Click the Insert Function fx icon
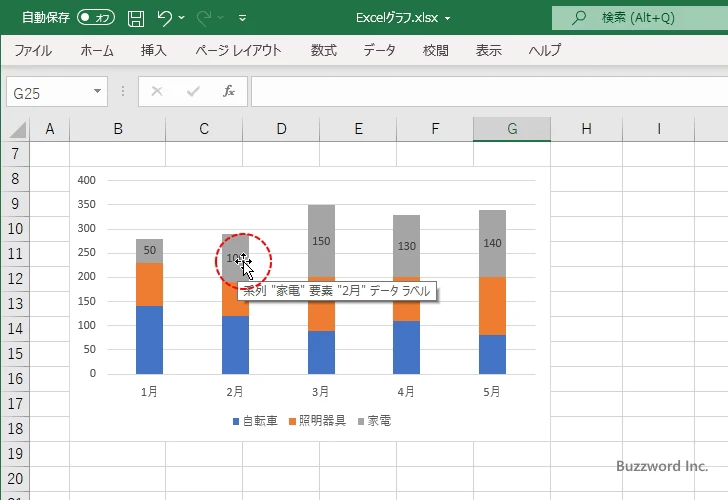Viewport: 728px width, 500px height. [x=229, y=91]
